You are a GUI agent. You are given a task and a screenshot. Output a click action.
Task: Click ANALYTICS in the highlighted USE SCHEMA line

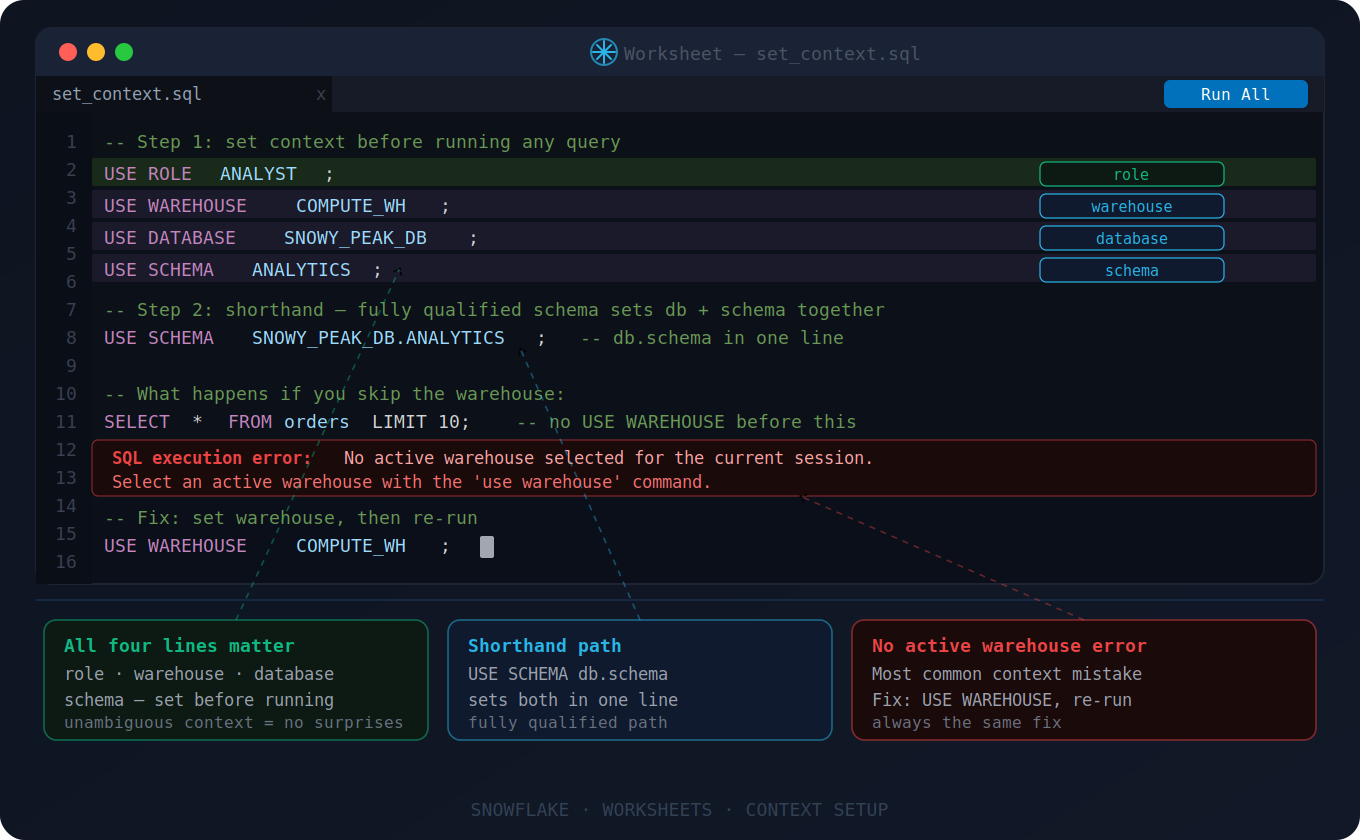(x=301, y=270)
